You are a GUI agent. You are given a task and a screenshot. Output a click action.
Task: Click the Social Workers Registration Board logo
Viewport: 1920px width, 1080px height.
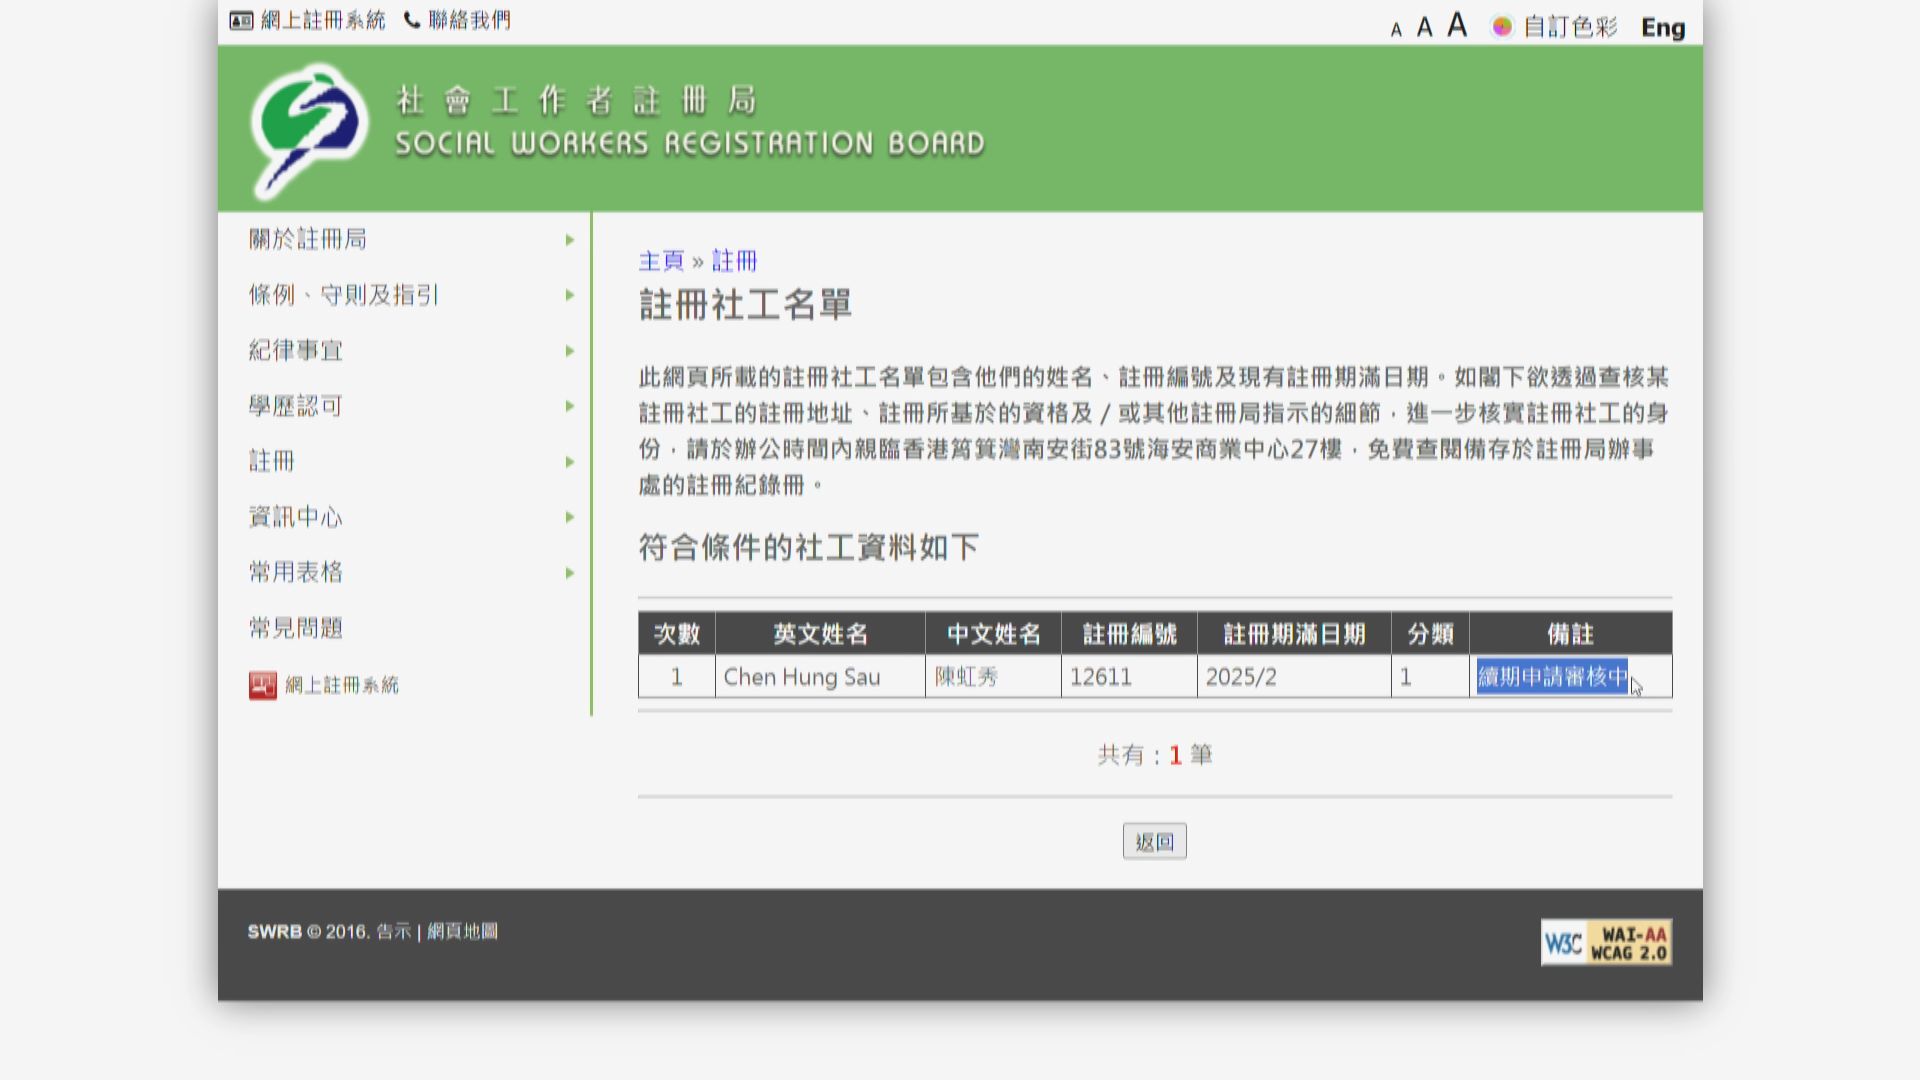pos(308,130)
